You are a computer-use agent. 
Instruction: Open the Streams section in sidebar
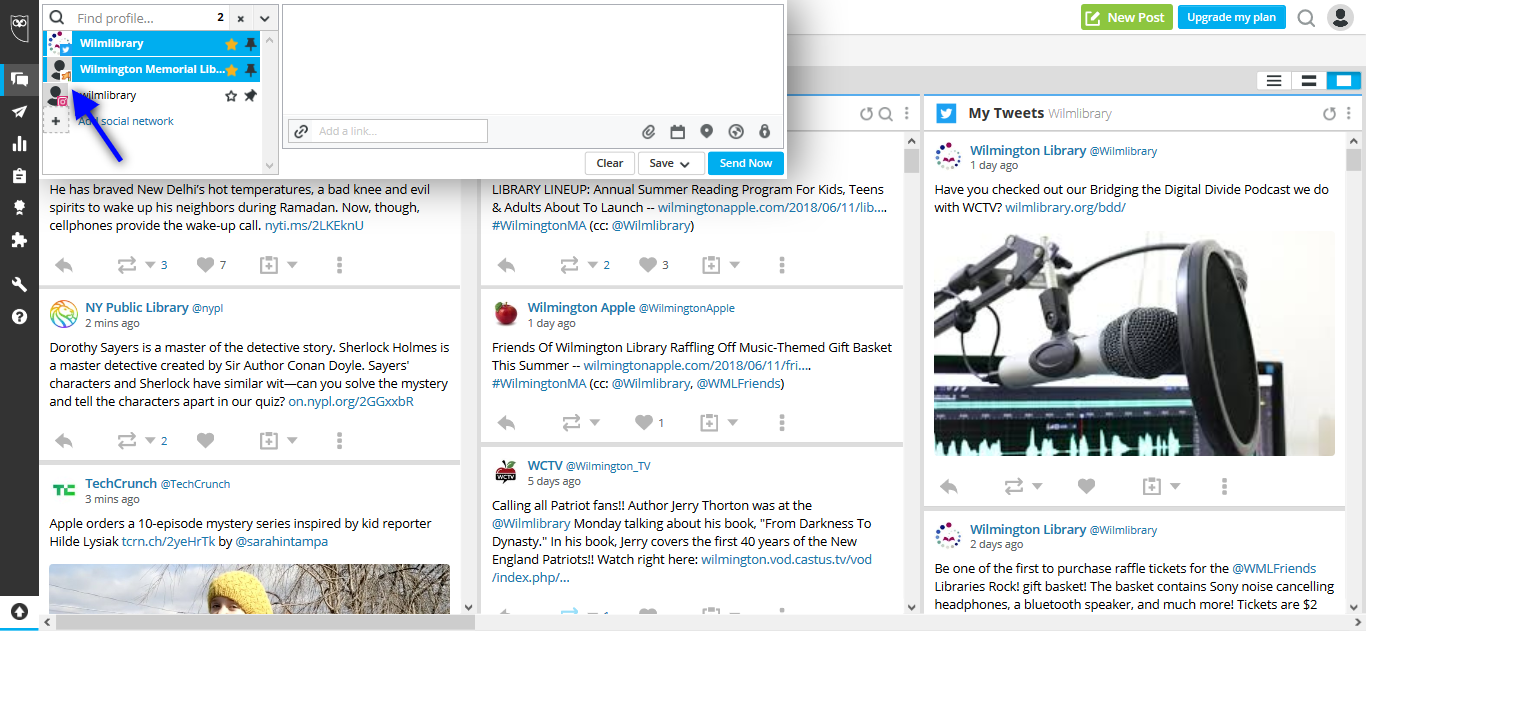click(19, 79)
